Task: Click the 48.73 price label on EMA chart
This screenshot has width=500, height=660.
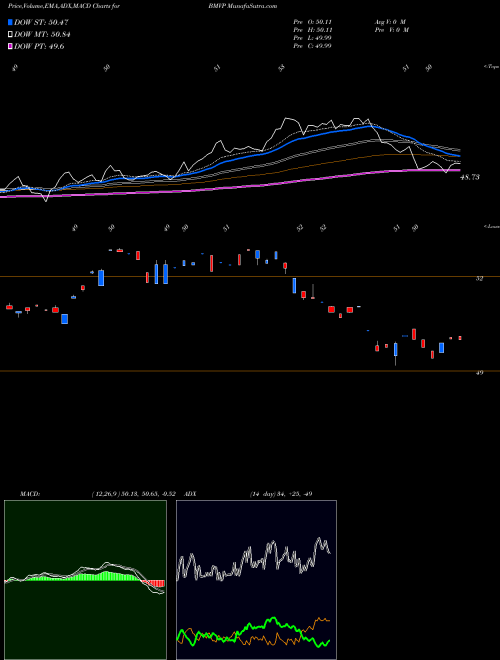Action: [469, 178]
